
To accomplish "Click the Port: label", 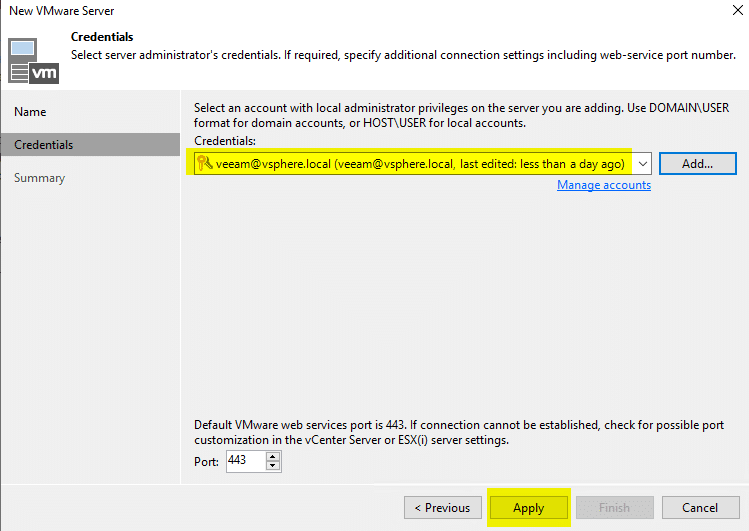I will tap(206, 462).
